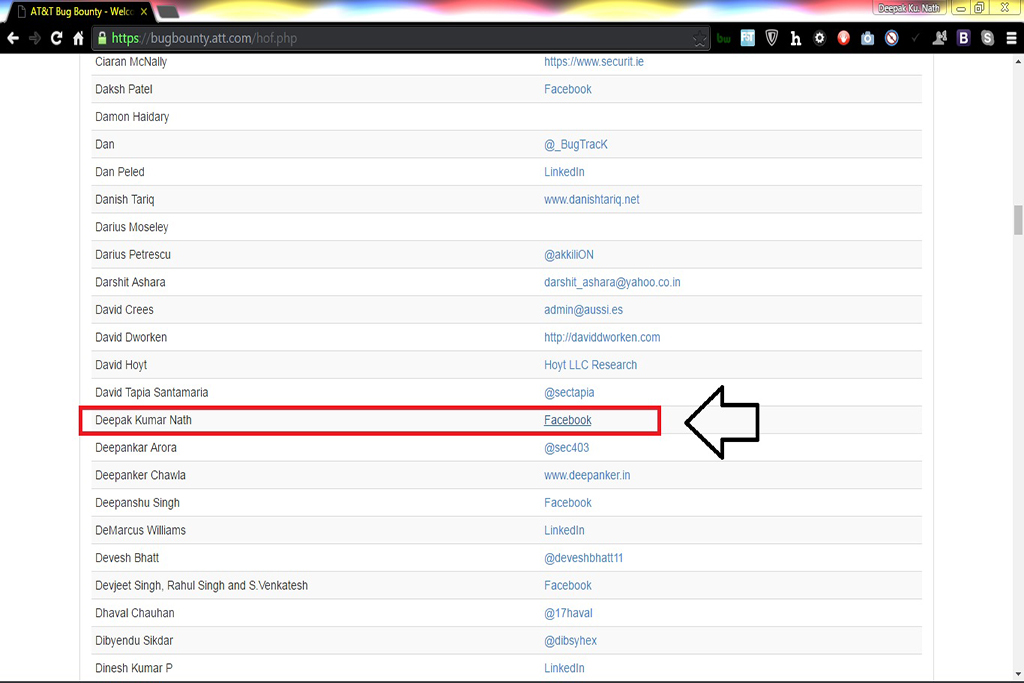Open Deepak Kumar Nath's Facebook link
The image size is (1024, 683).
point(568,420)
